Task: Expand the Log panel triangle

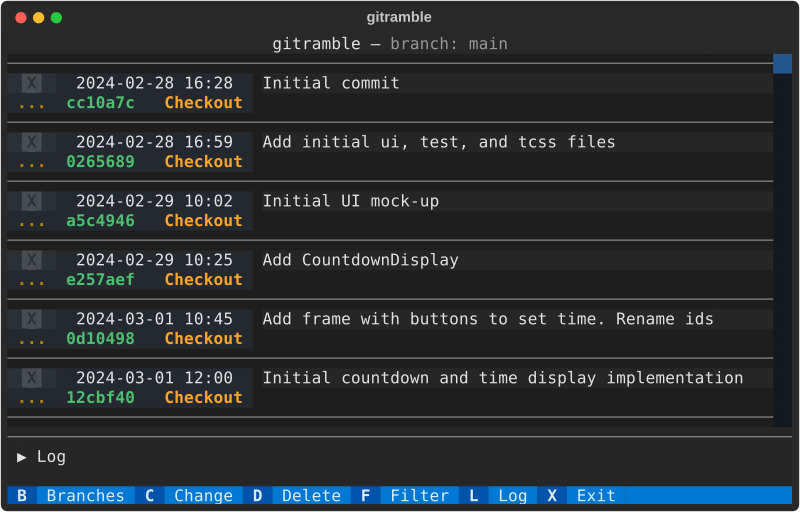Action: (x=21, y=457)
